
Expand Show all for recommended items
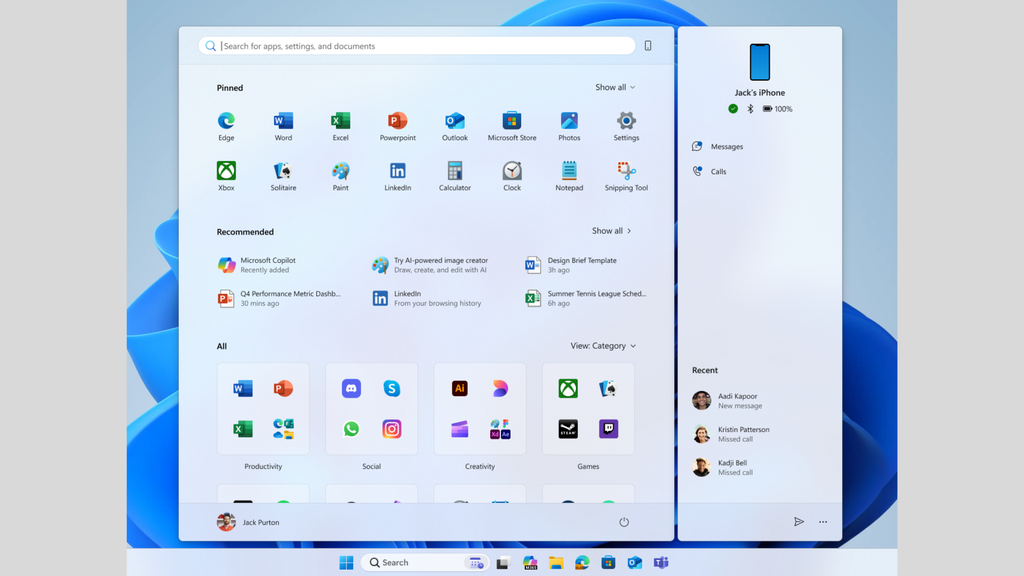[x=611, y=231]
